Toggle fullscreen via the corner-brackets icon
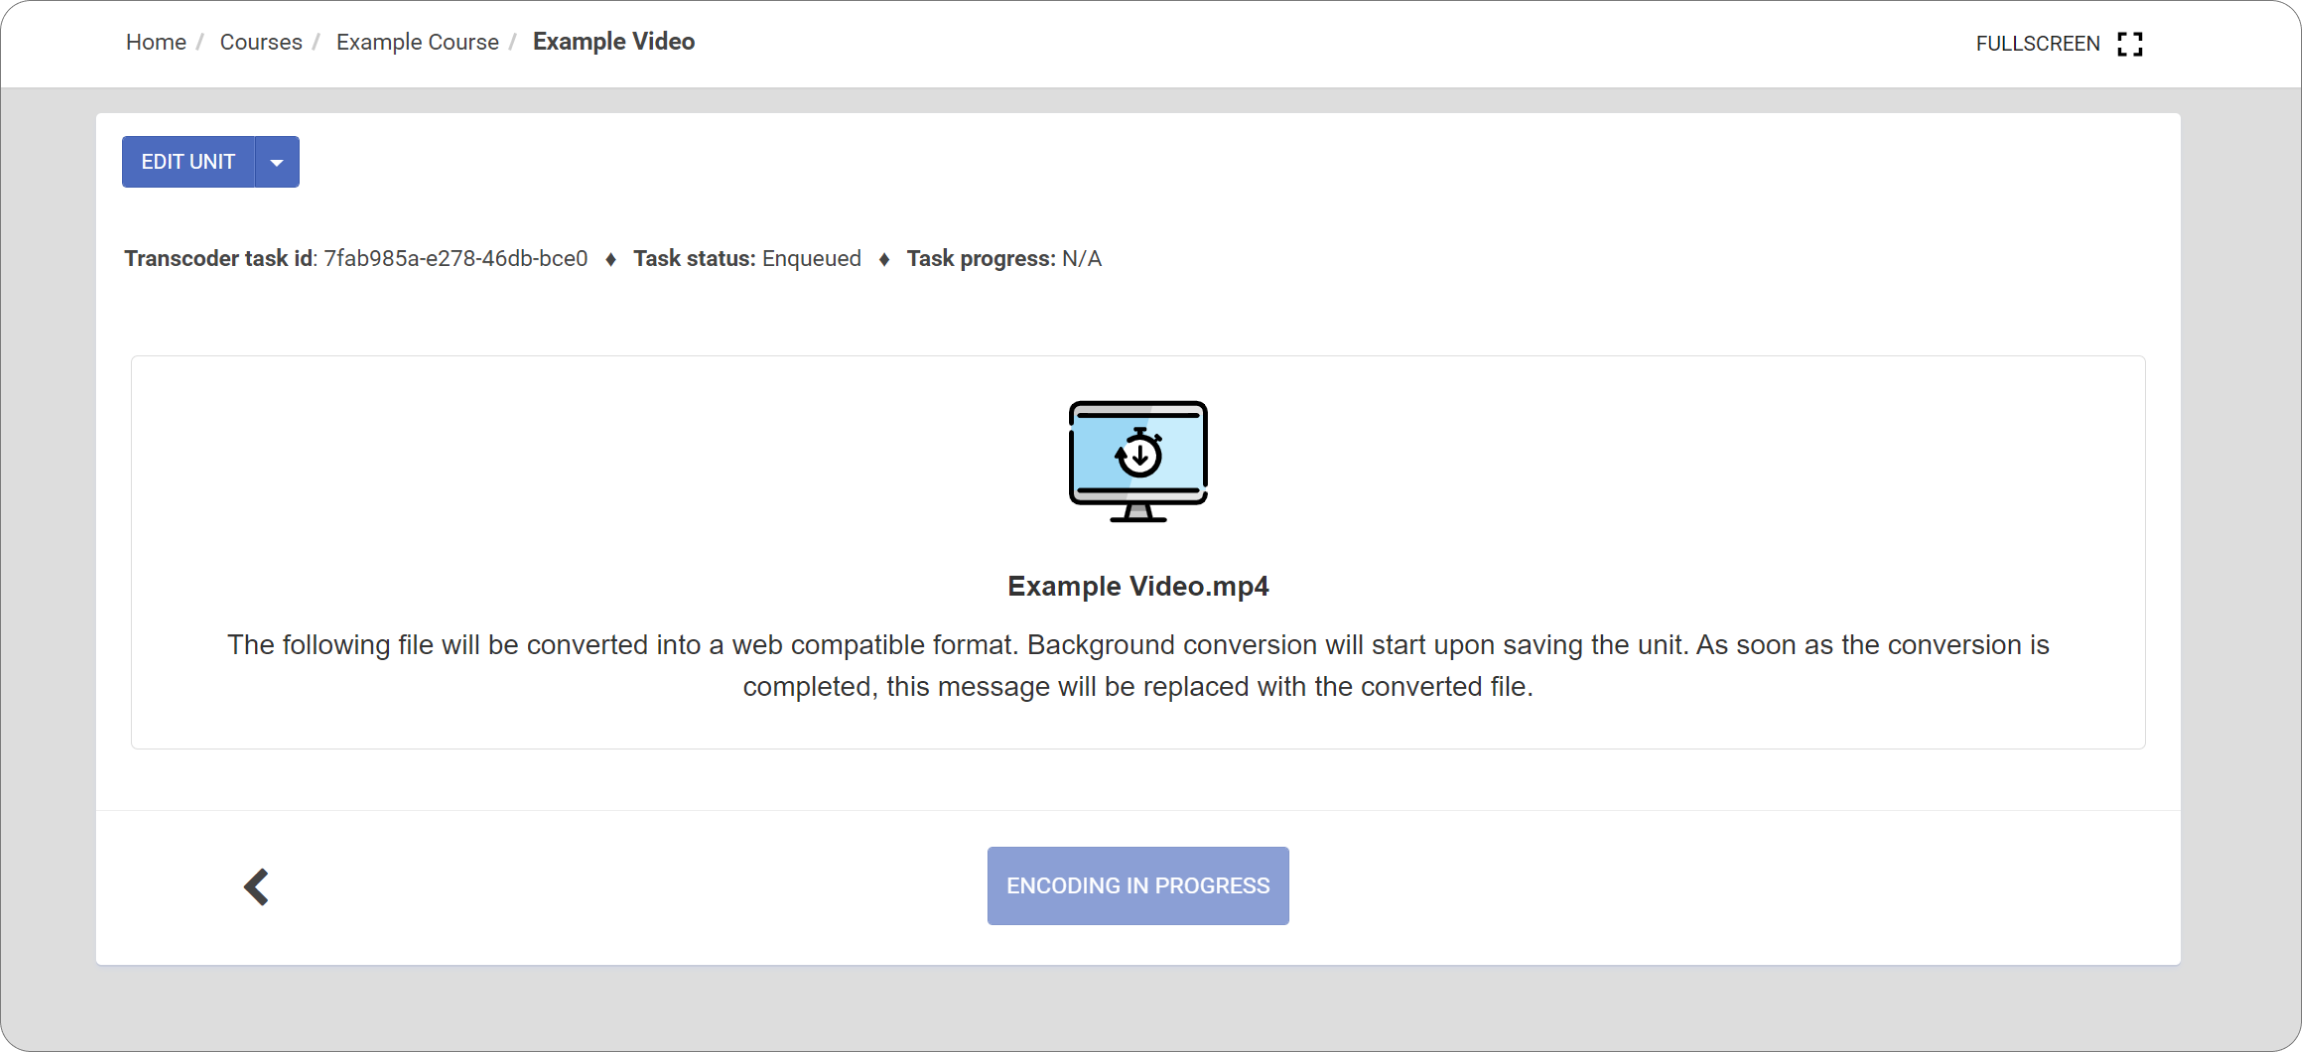This screenshot has width=2302, height=1052. [x=2130, y=44]
